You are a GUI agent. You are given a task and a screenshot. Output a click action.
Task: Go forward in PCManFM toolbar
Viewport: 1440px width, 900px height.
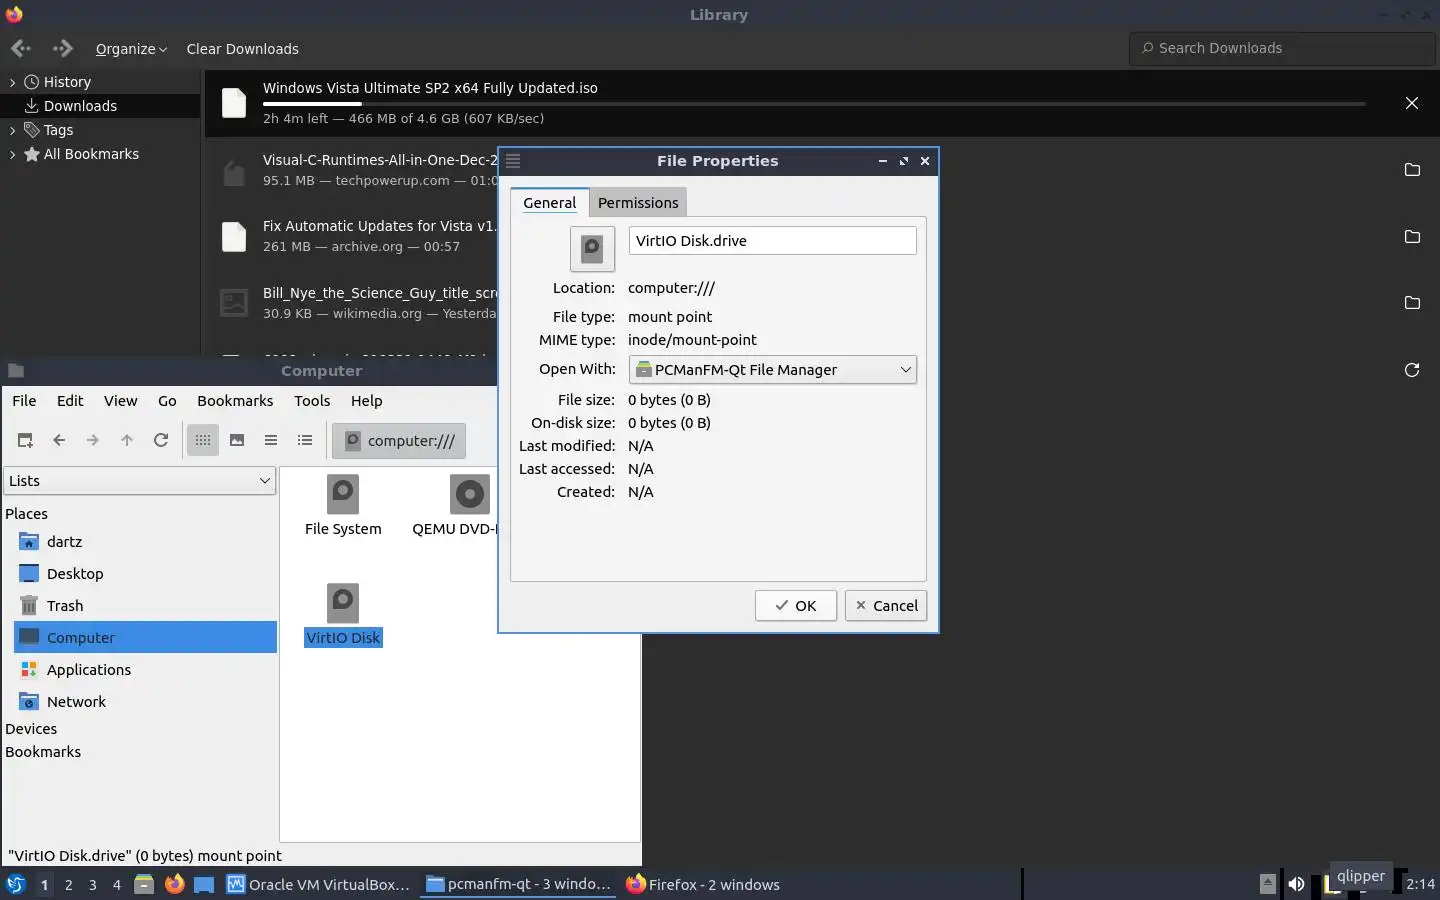click(x=93, y=440)
